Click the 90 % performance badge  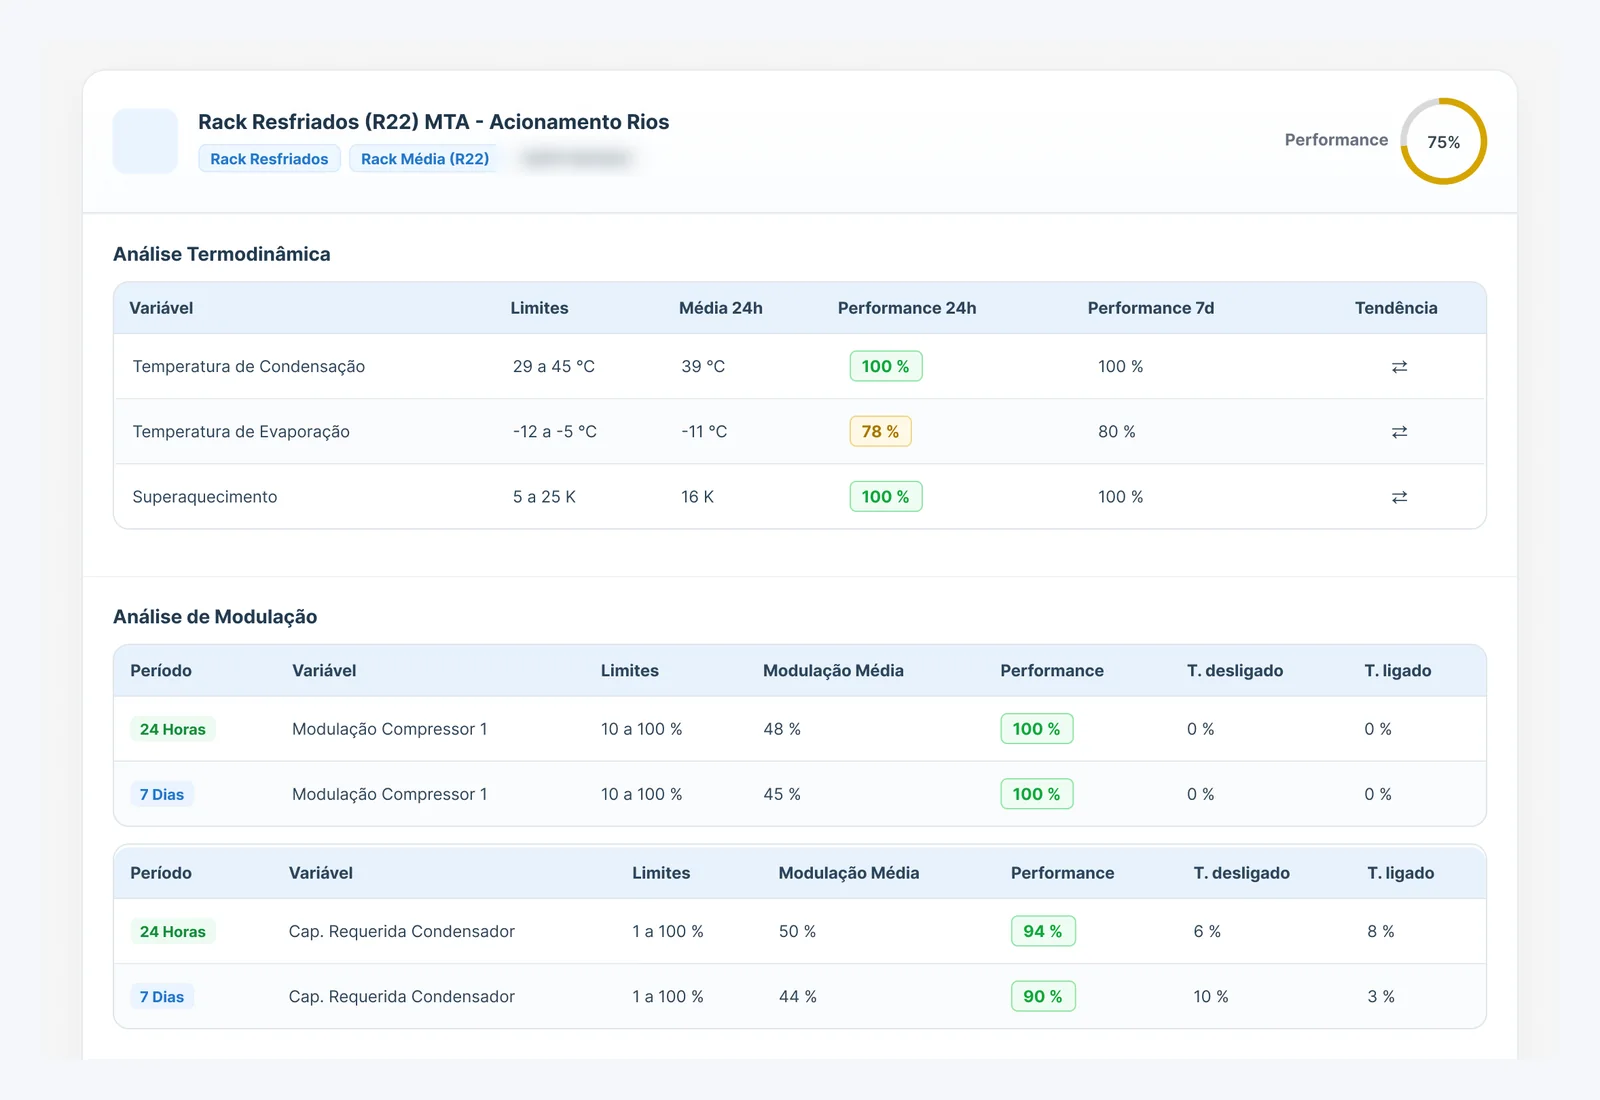pyautogui.click(x=1043, y=996)
